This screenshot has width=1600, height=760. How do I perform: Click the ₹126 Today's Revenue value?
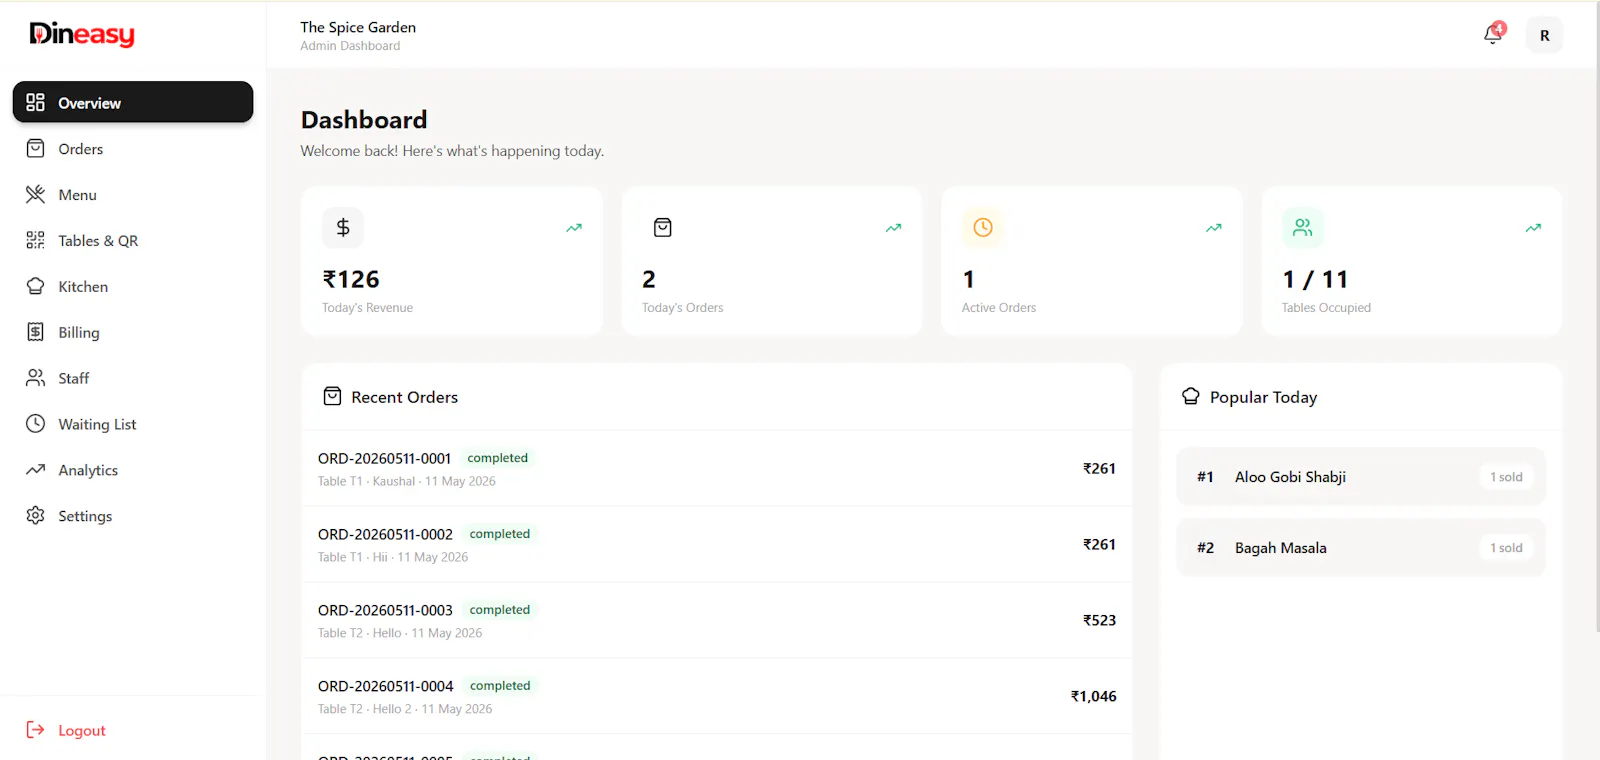point(351,279)
